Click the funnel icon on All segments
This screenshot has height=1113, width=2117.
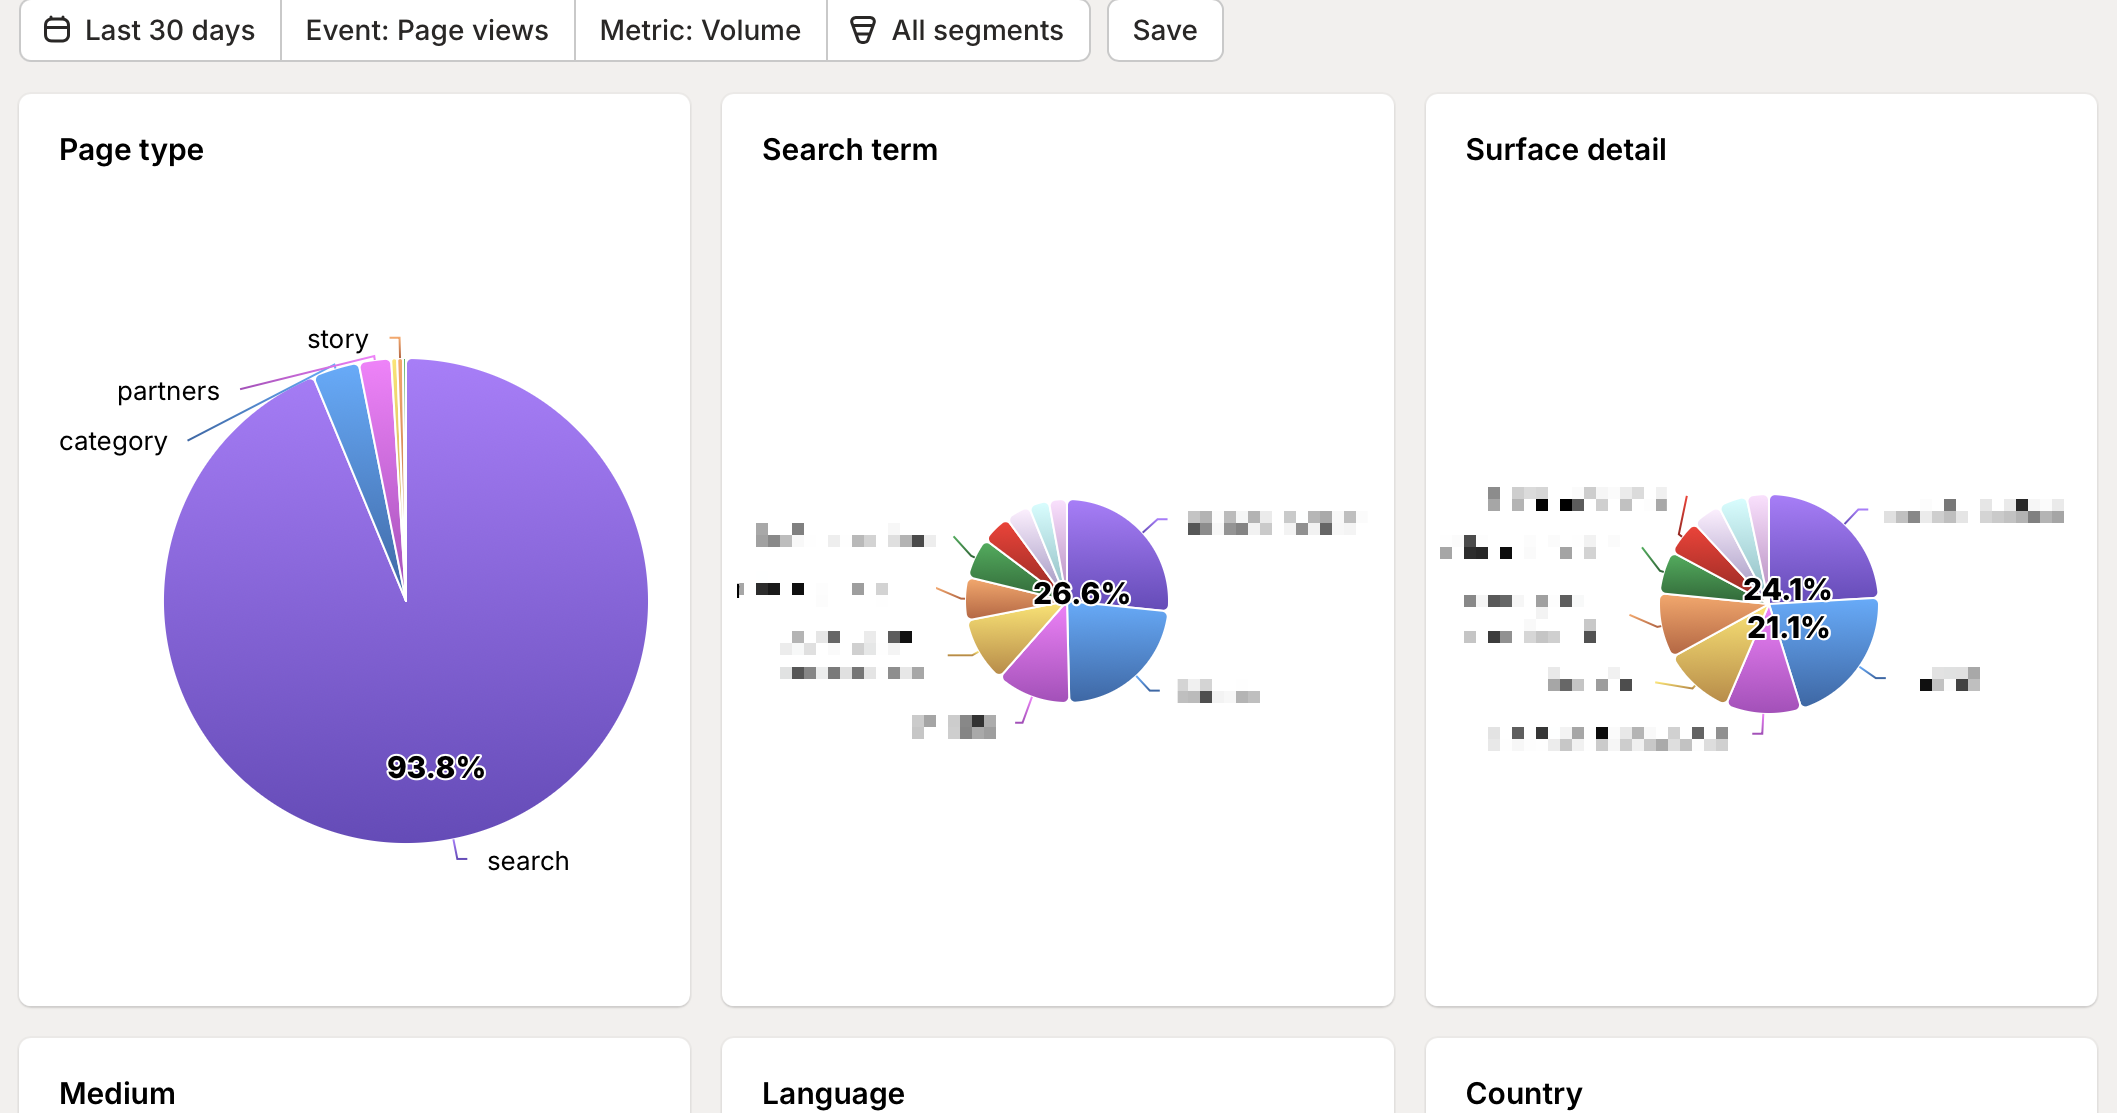(862, 30)
